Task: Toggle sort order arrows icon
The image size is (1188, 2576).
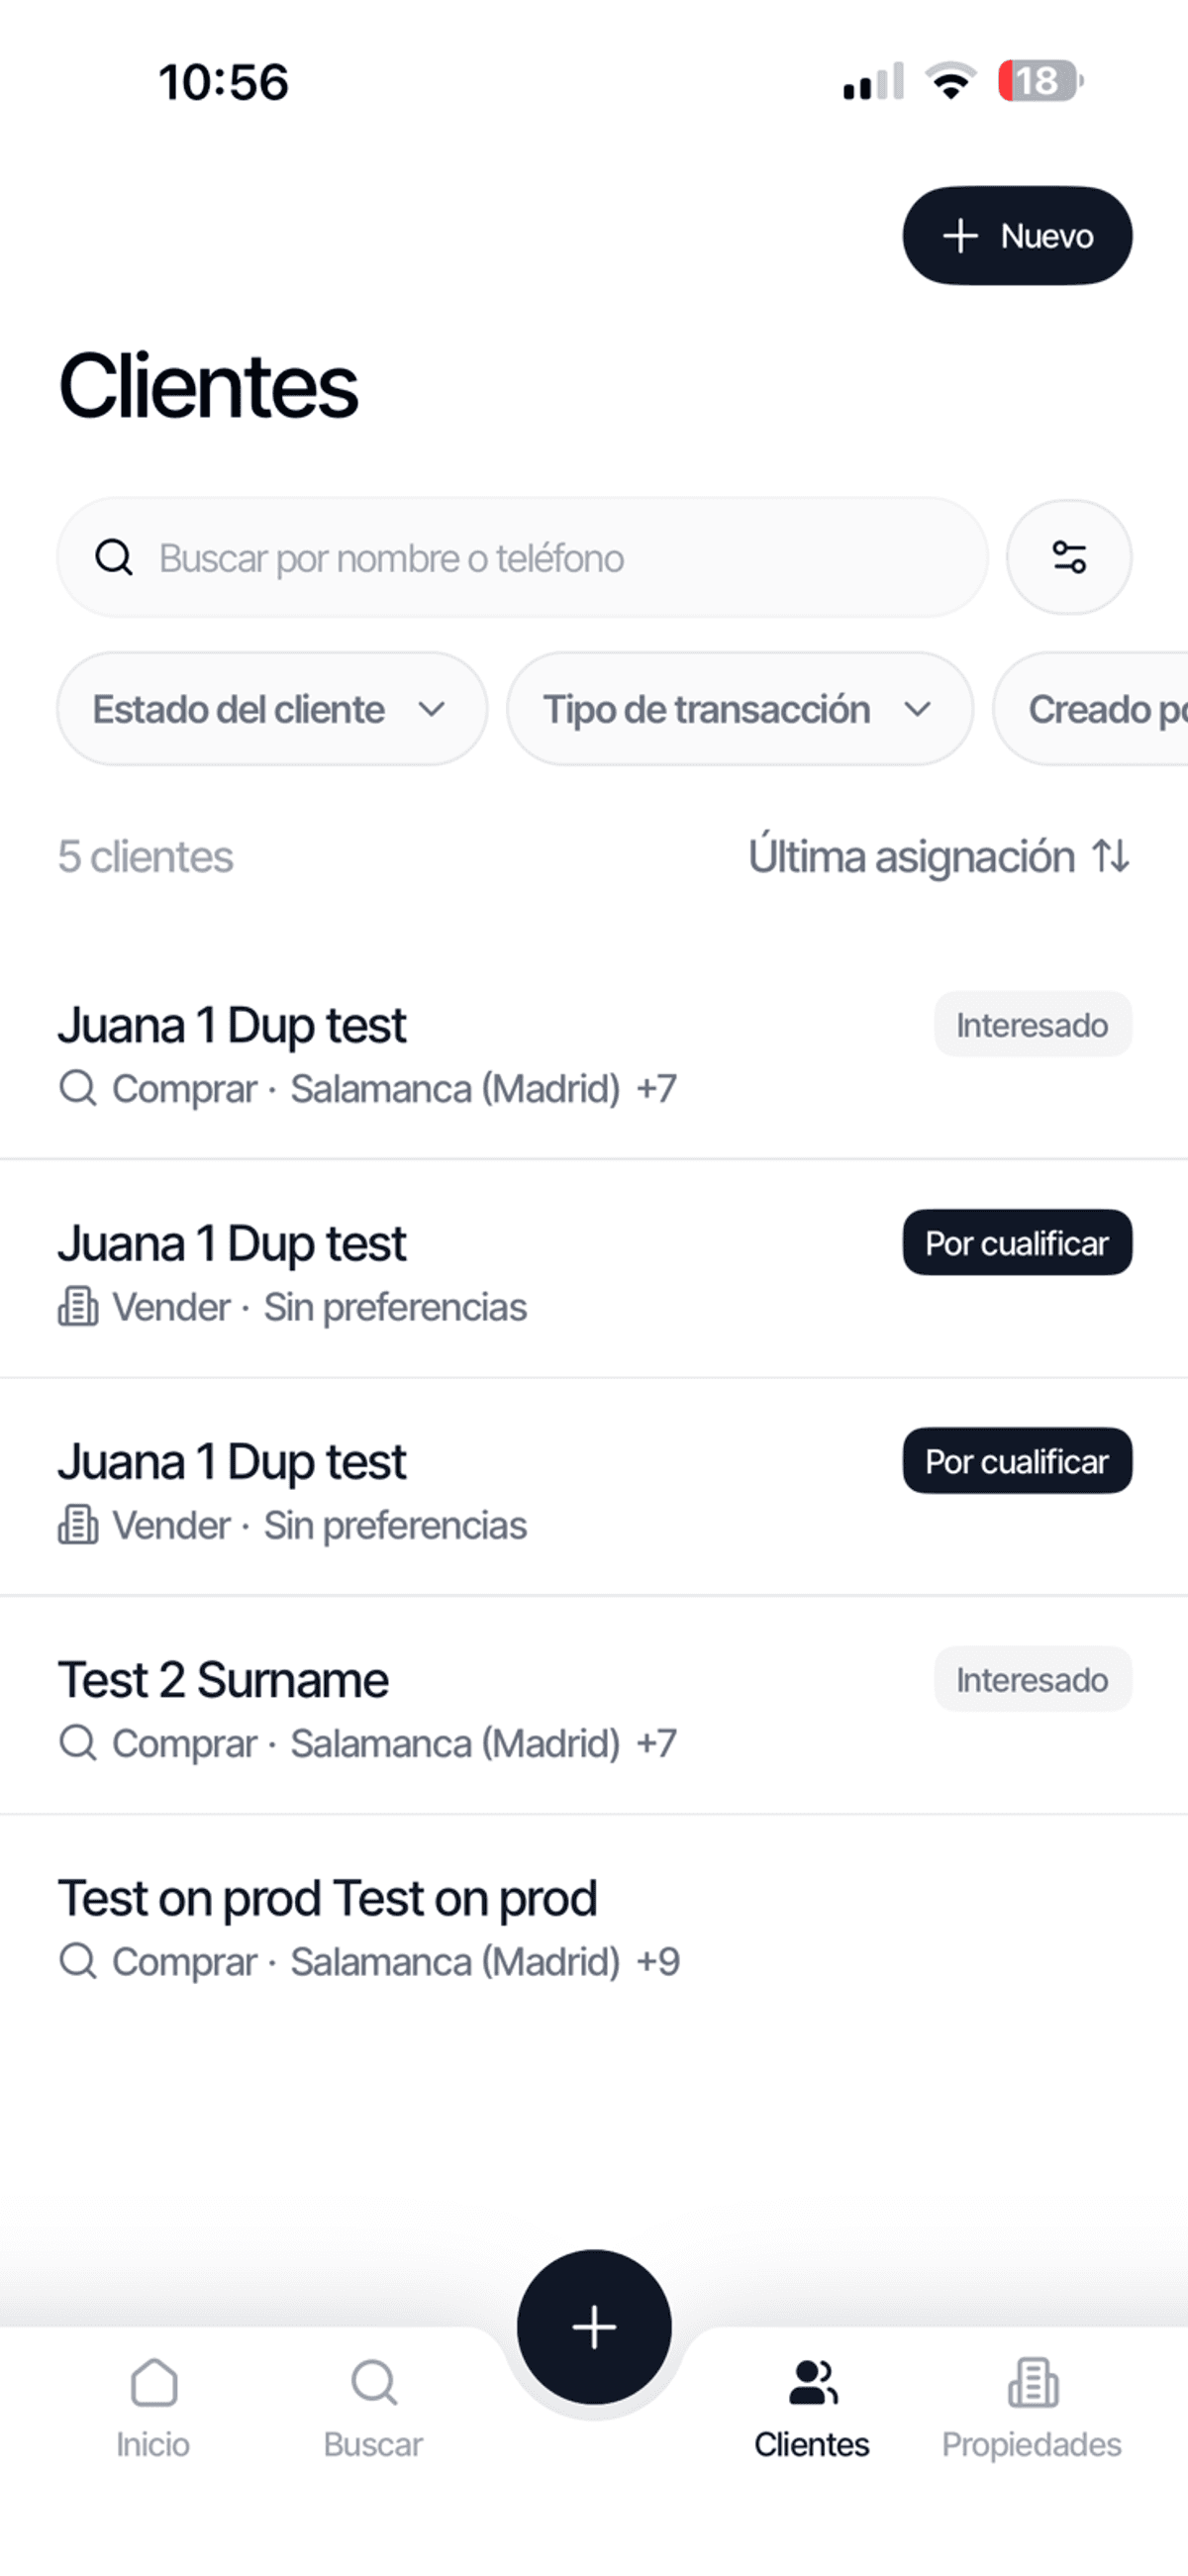Action: tap(1111, 857)
